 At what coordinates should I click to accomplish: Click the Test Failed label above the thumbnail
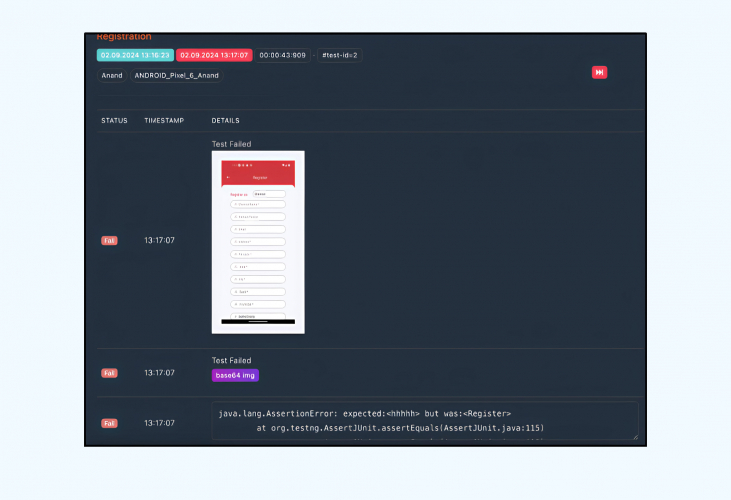(x=231, y=144)
